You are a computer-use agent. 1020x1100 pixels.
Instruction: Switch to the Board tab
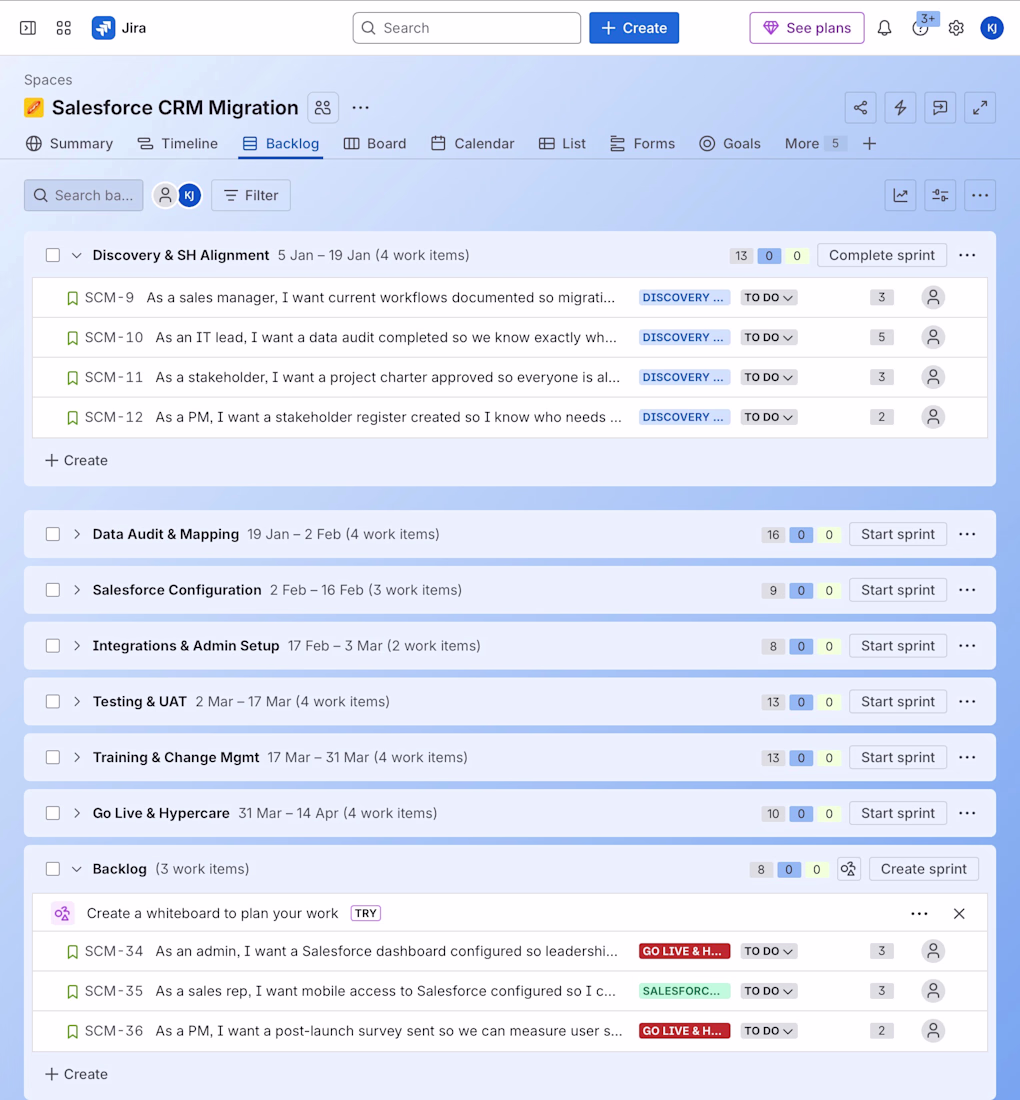point(375,144)
